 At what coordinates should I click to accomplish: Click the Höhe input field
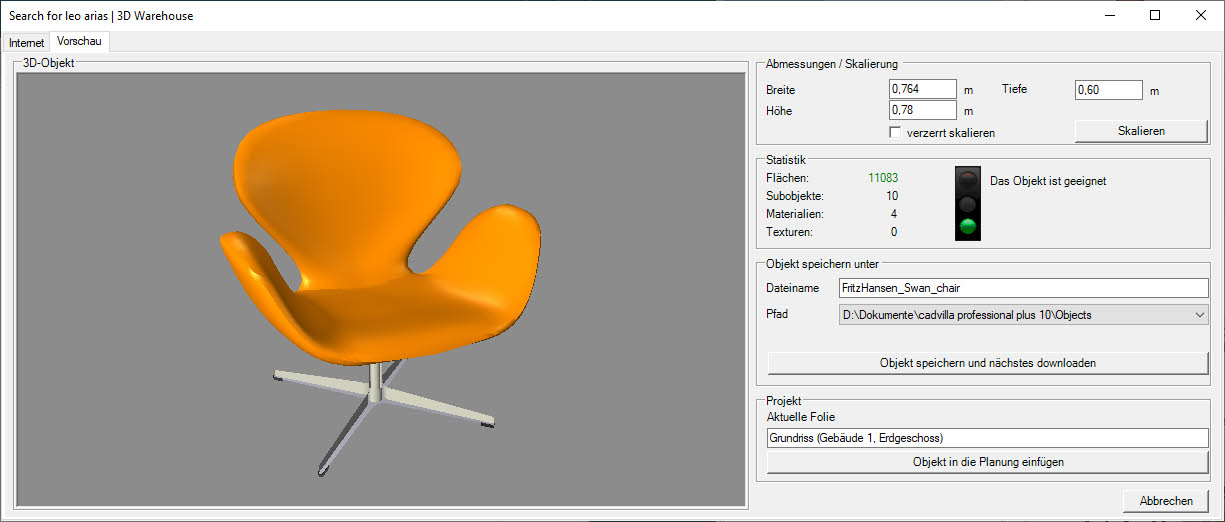coord(922,111)
